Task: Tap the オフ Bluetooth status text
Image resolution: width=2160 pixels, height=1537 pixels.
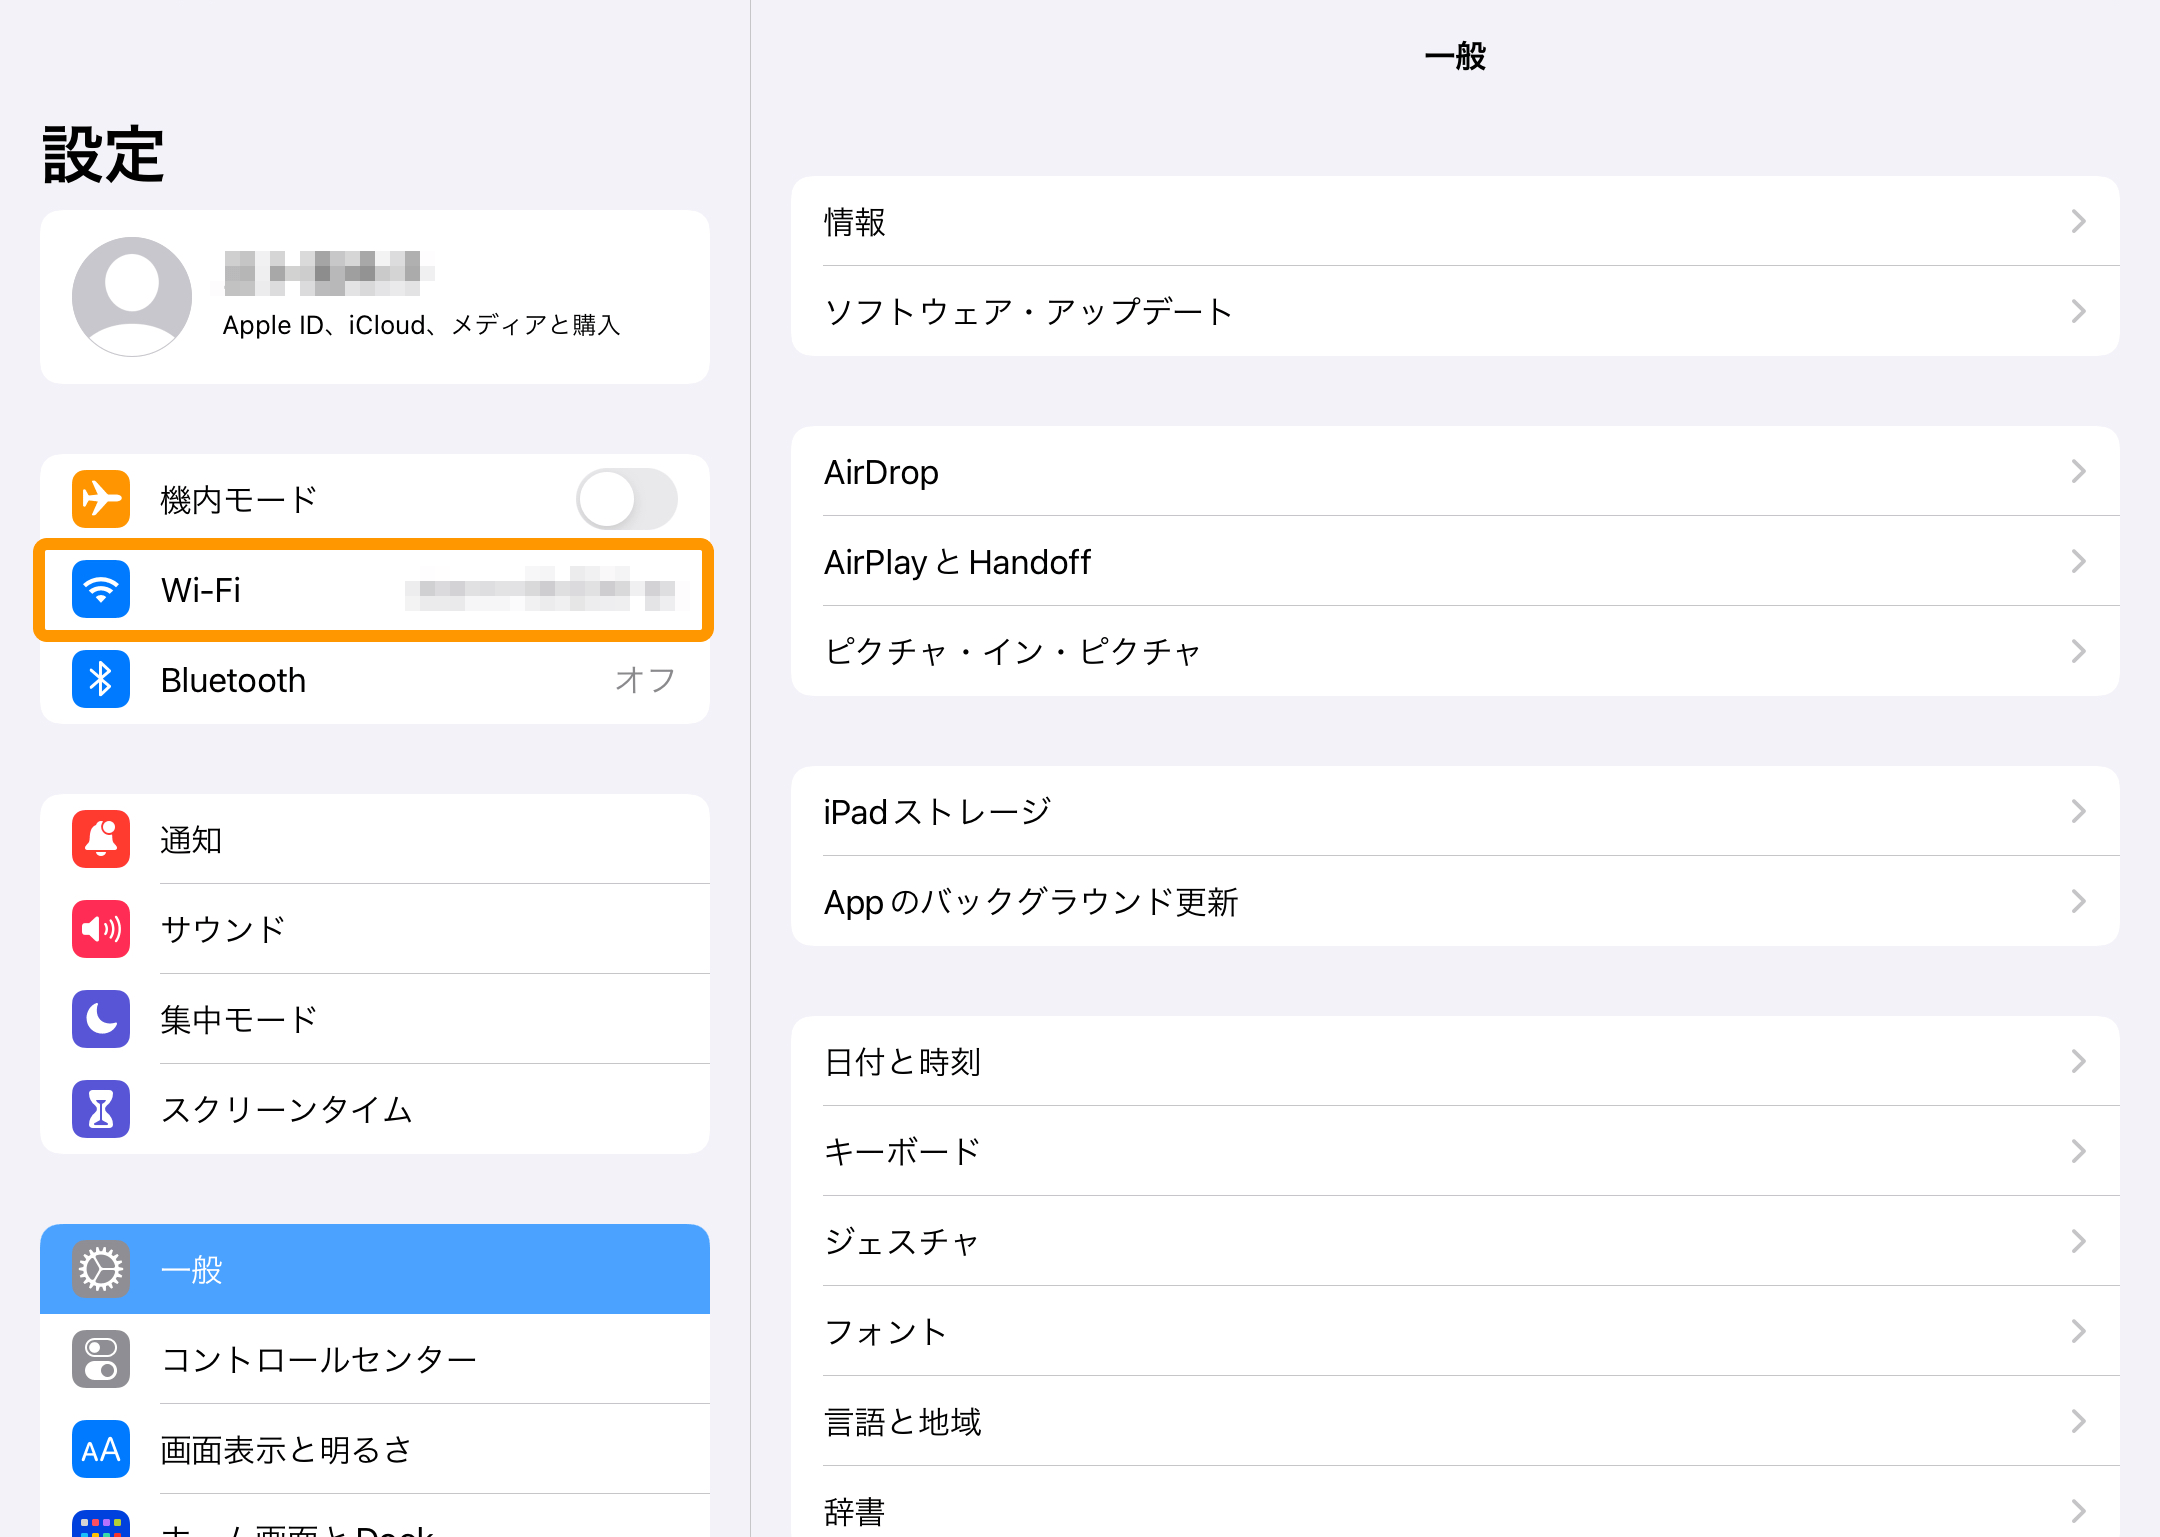Action: click(645, 680)
